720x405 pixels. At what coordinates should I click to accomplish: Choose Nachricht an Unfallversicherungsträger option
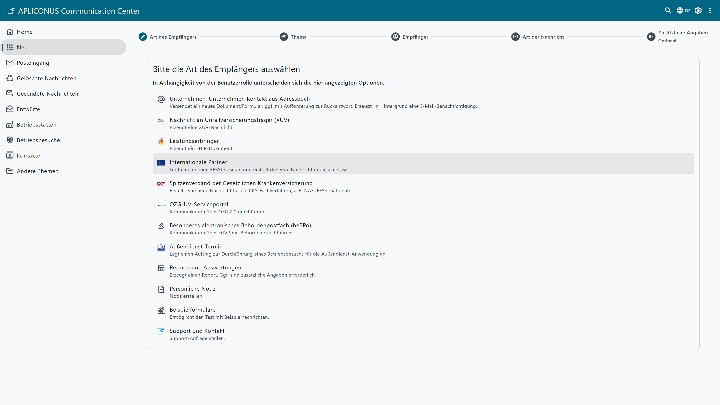[423, 123]
